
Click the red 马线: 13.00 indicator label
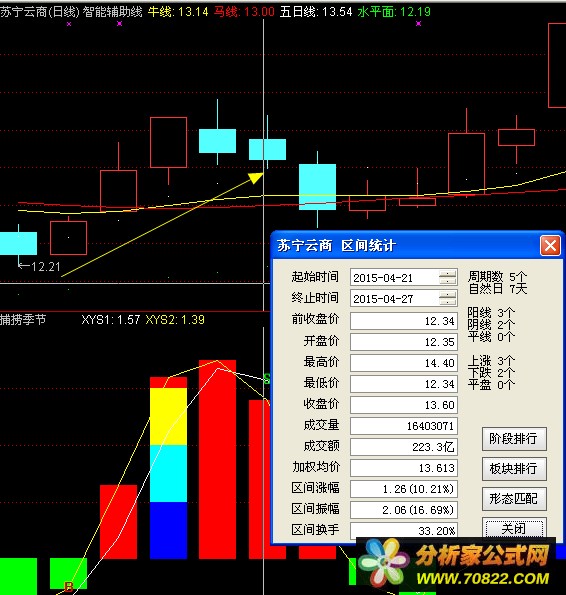pos(244,12)
